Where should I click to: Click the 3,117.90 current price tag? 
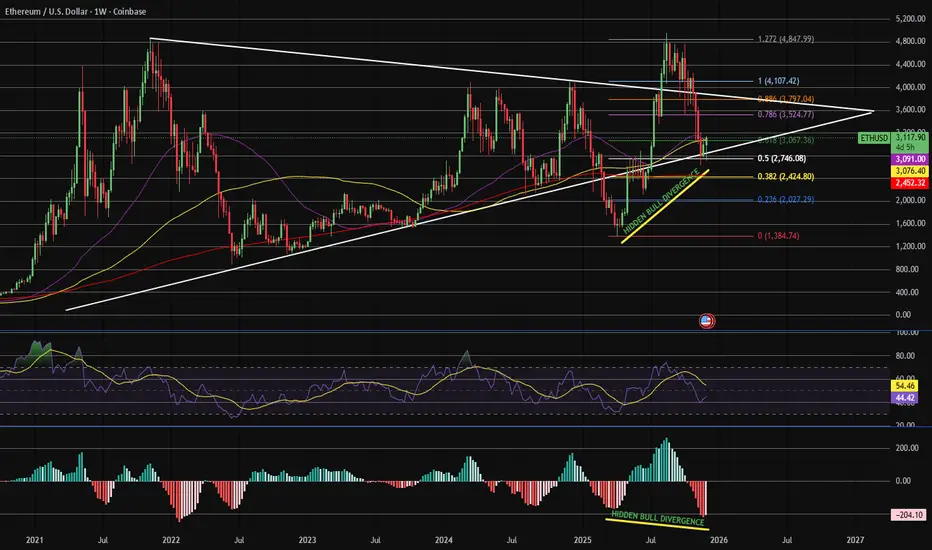(x=909, y=137)
